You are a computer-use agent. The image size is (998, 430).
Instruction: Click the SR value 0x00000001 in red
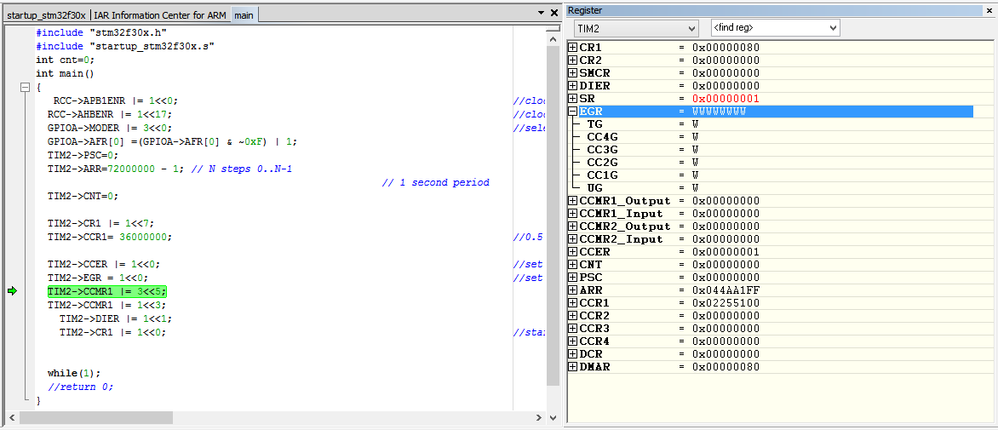[726, 99]
